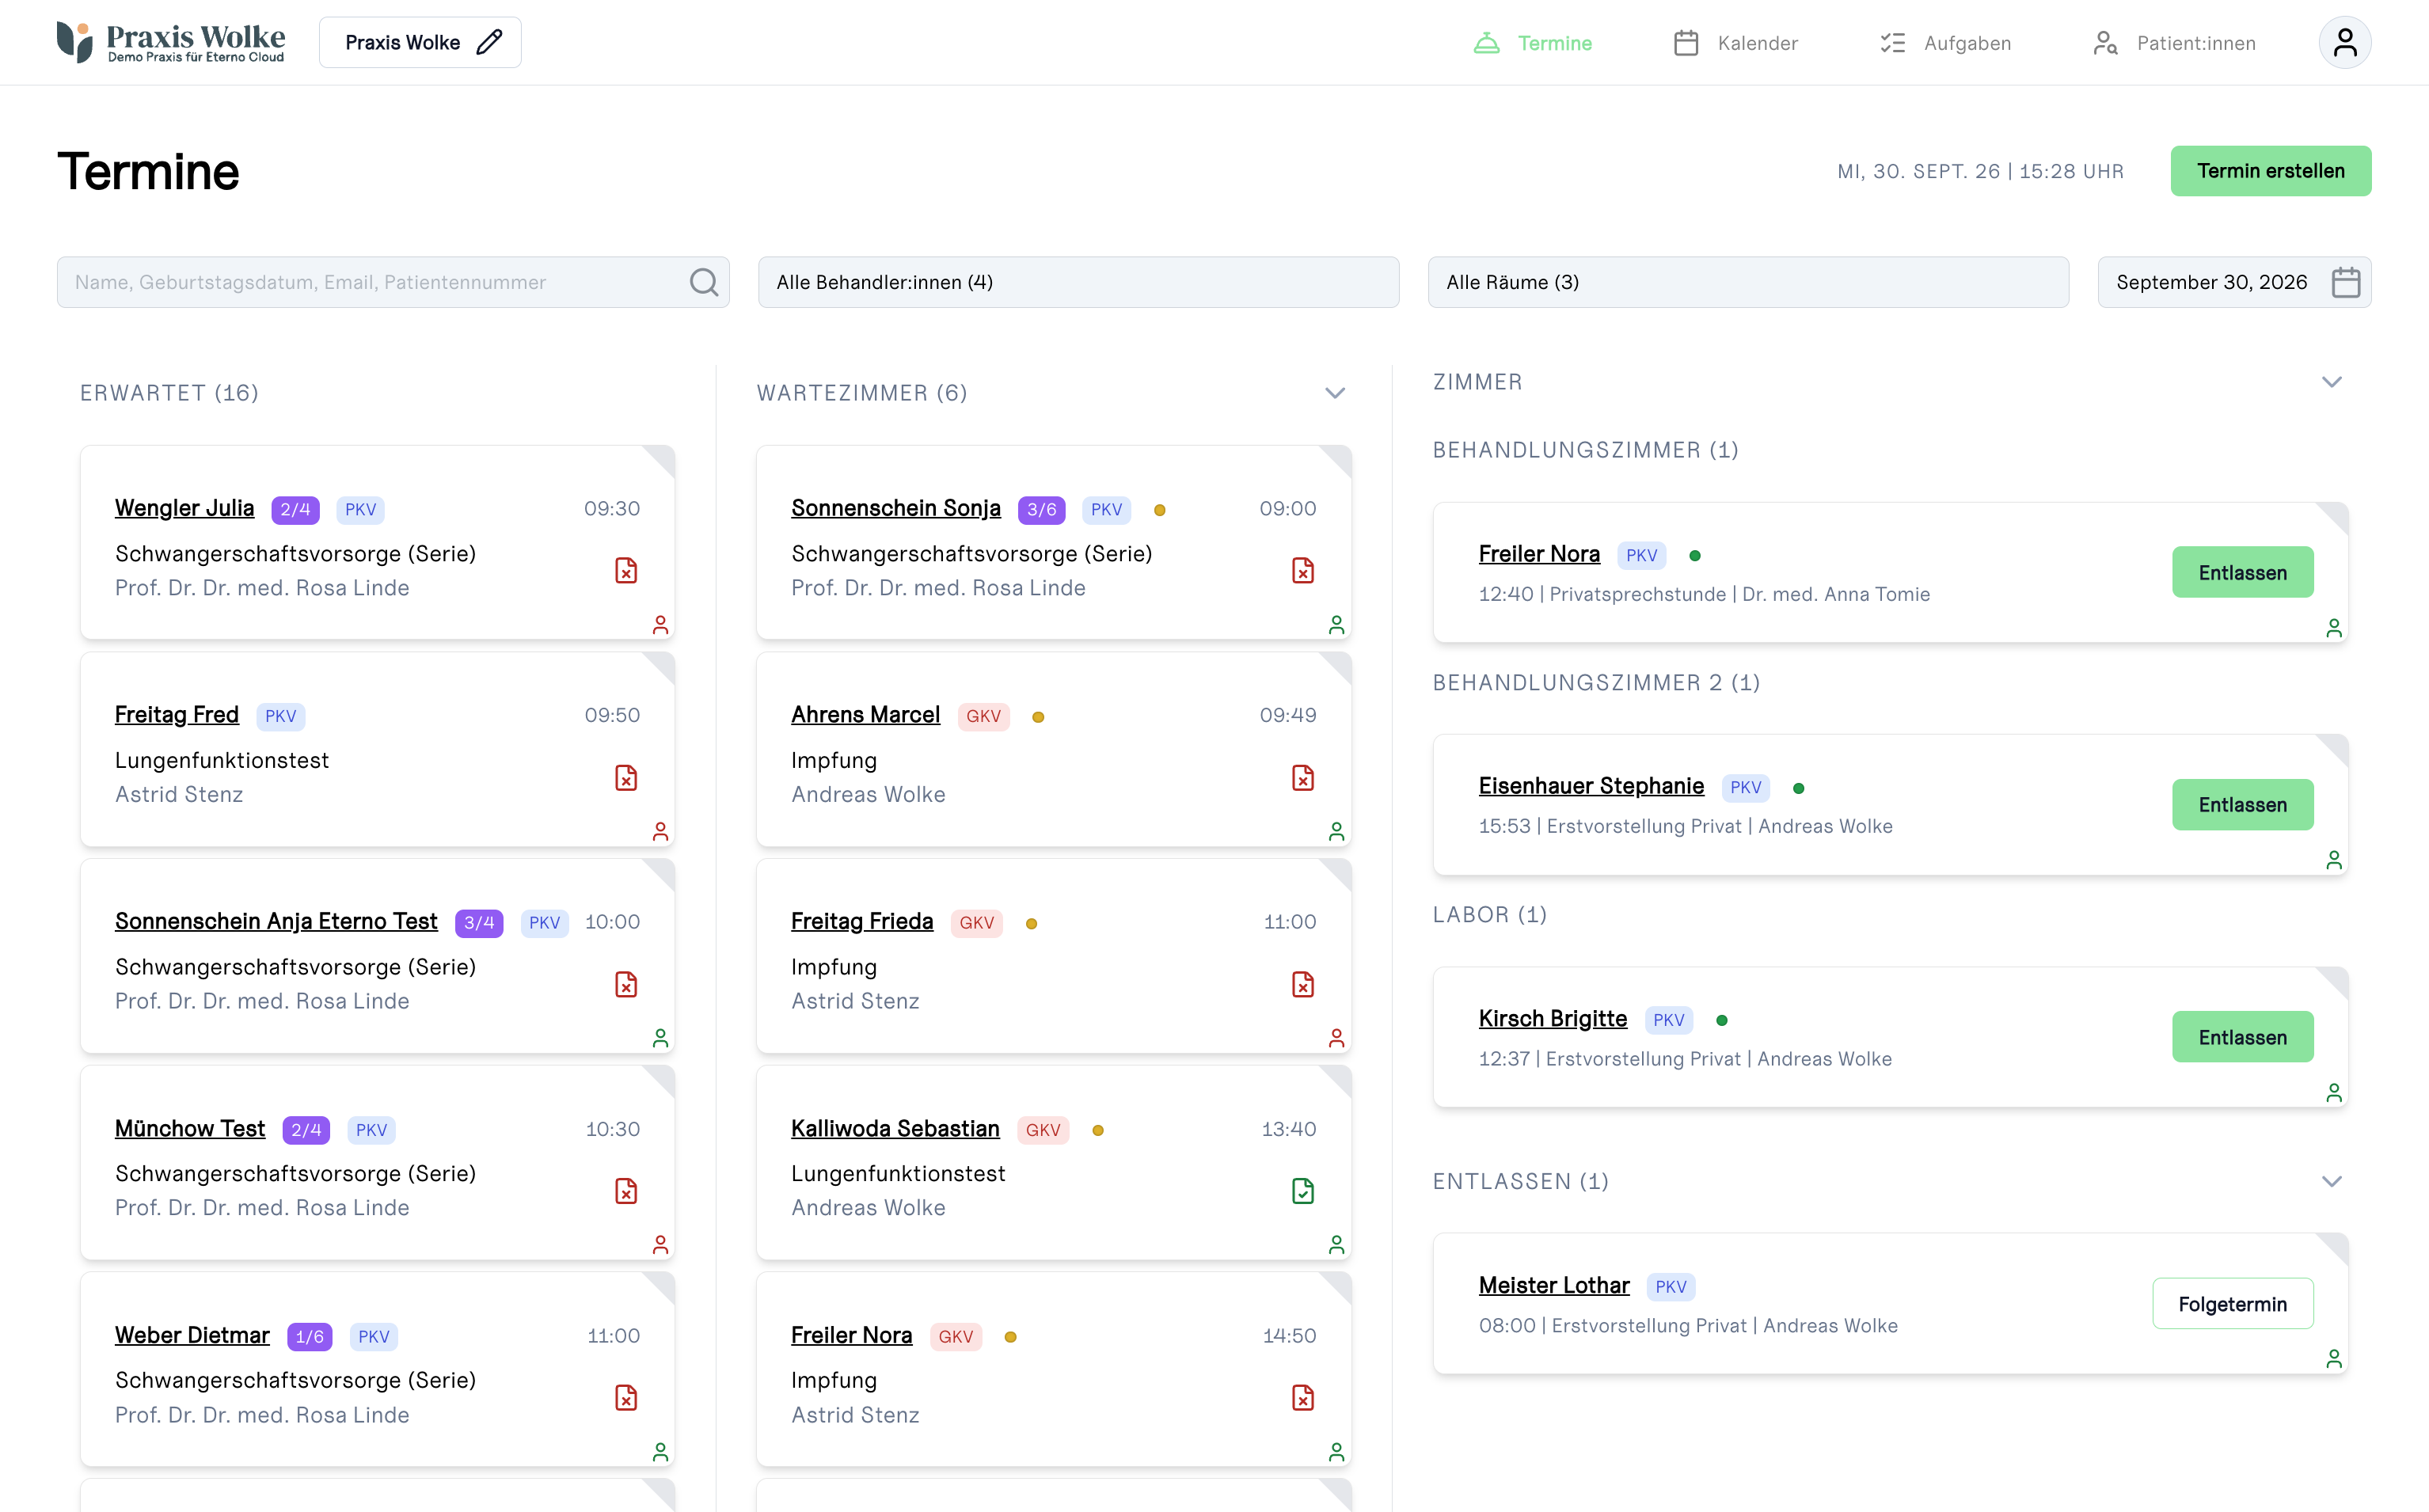Viewport: 2429px width, 1512px height.
Task: Click the pencil edit icon beside Praxis Wolke
Action: coord(489,43)
